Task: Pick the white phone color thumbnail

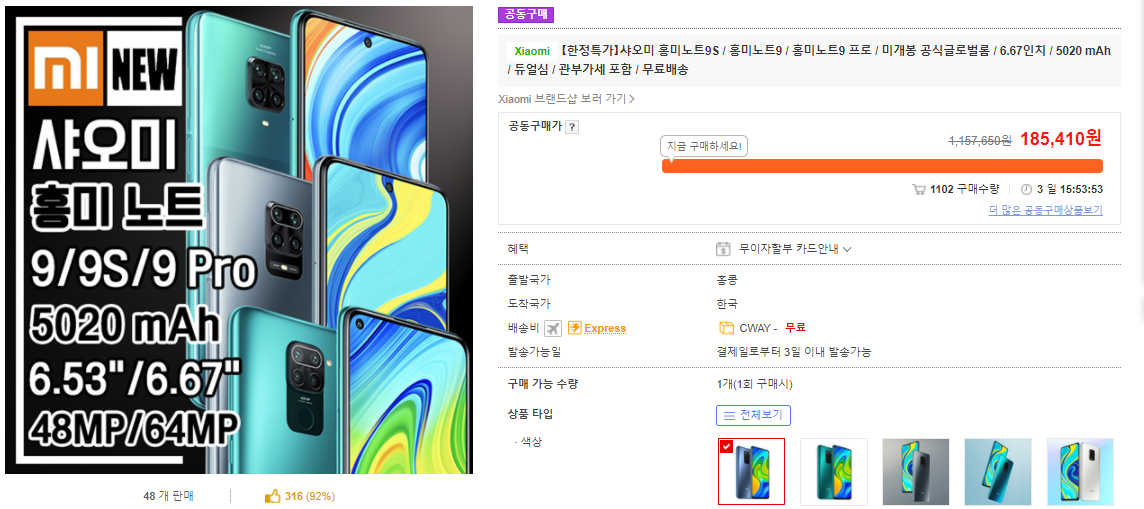Action: [1081, 471]
